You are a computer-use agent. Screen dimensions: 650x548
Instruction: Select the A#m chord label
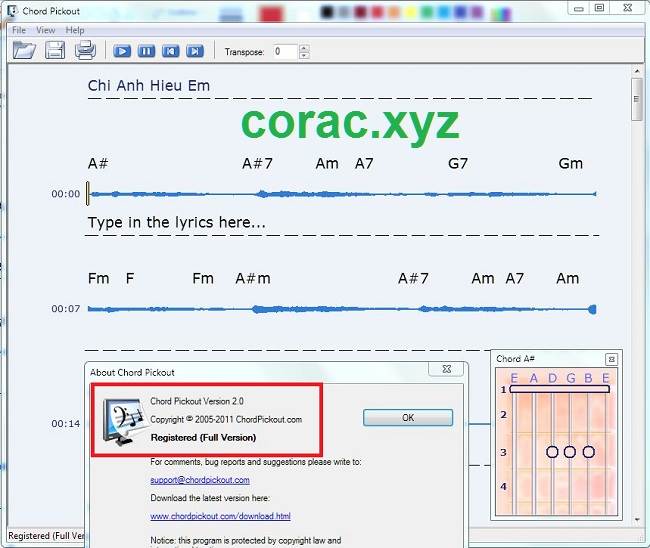pos(253,278)
